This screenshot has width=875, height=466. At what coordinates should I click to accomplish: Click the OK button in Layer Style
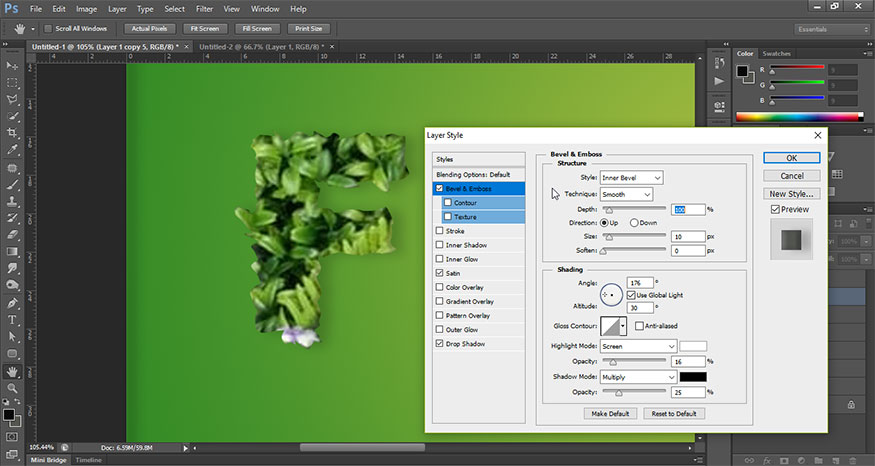pos(791,158)
